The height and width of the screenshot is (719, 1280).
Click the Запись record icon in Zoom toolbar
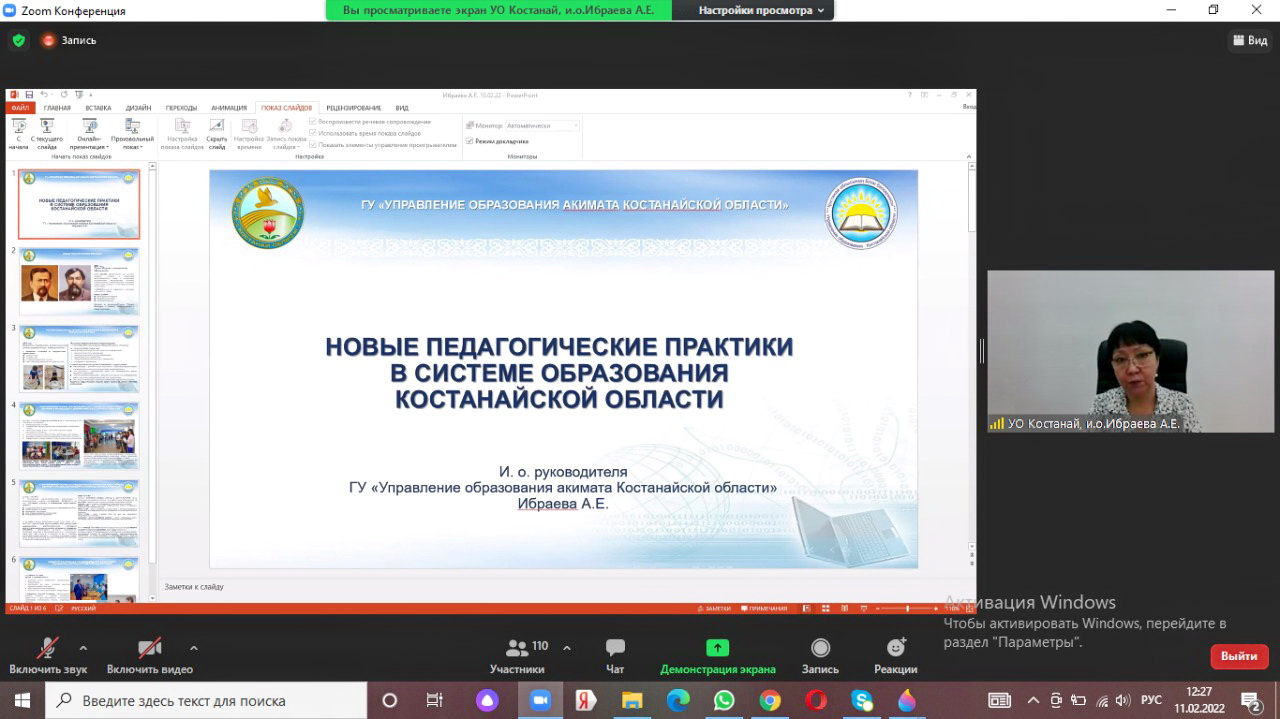point(820,647)
